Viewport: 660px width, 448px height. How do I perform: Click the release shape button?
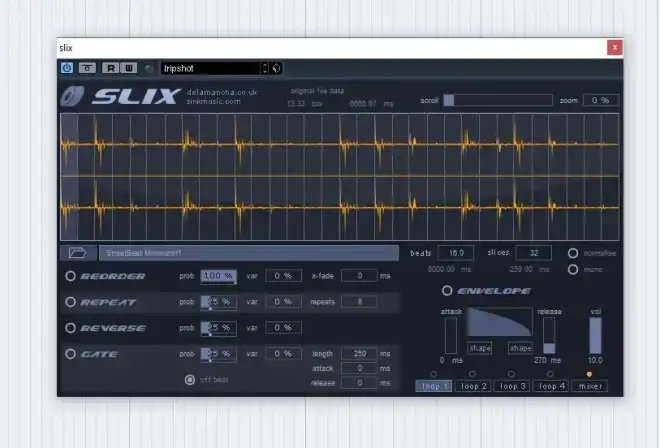(x=520, y=348)
